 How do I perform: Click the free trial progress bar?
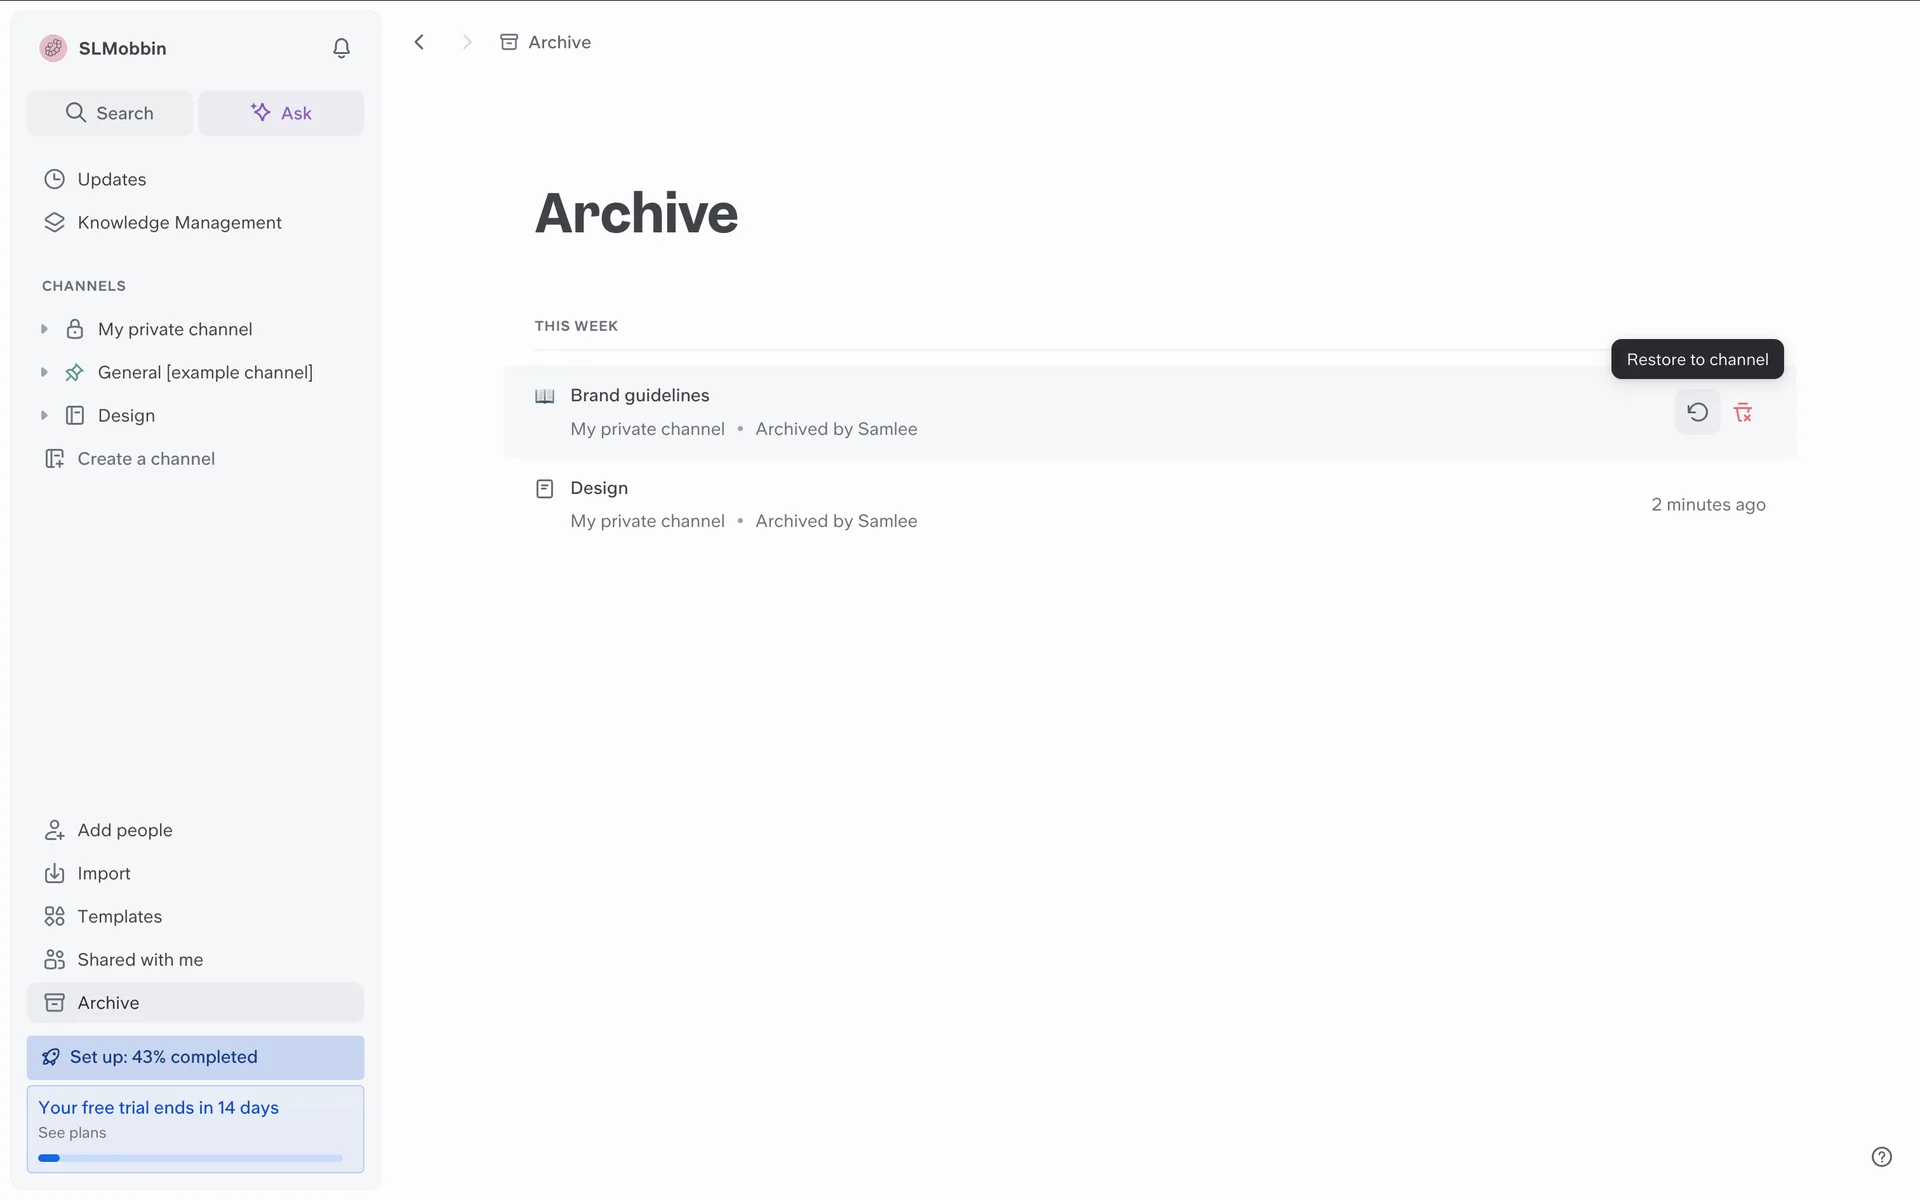click(x=190, y=1158)
